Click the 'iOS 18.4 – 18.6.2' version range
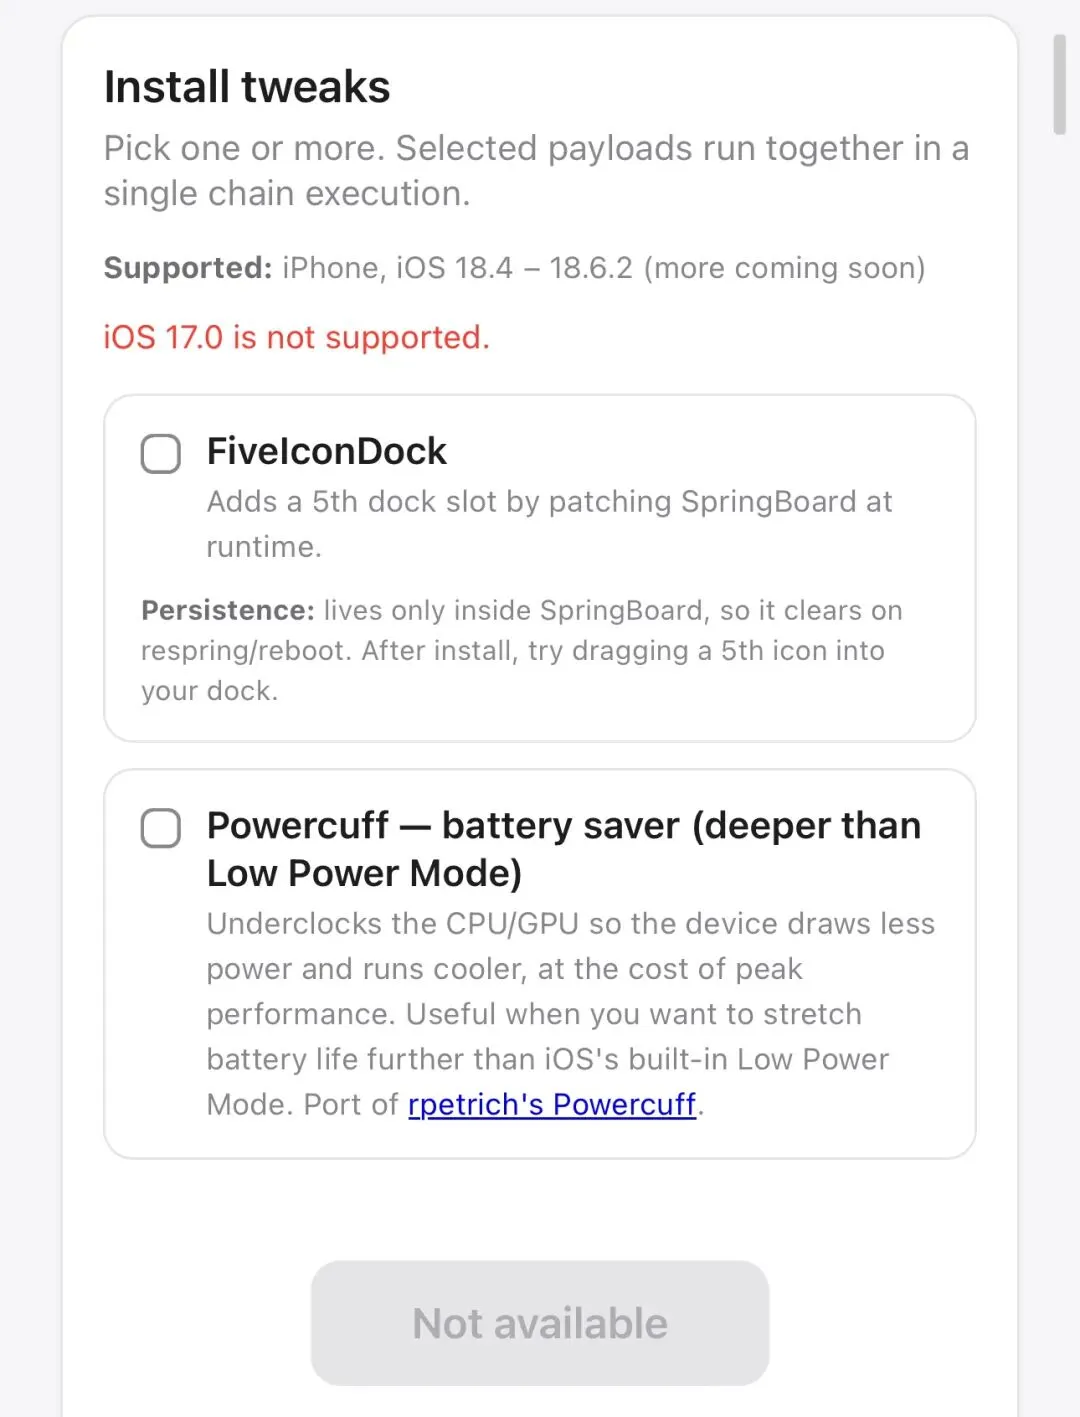Viewport: 1080px width, 1417px height. click(514, 268)
